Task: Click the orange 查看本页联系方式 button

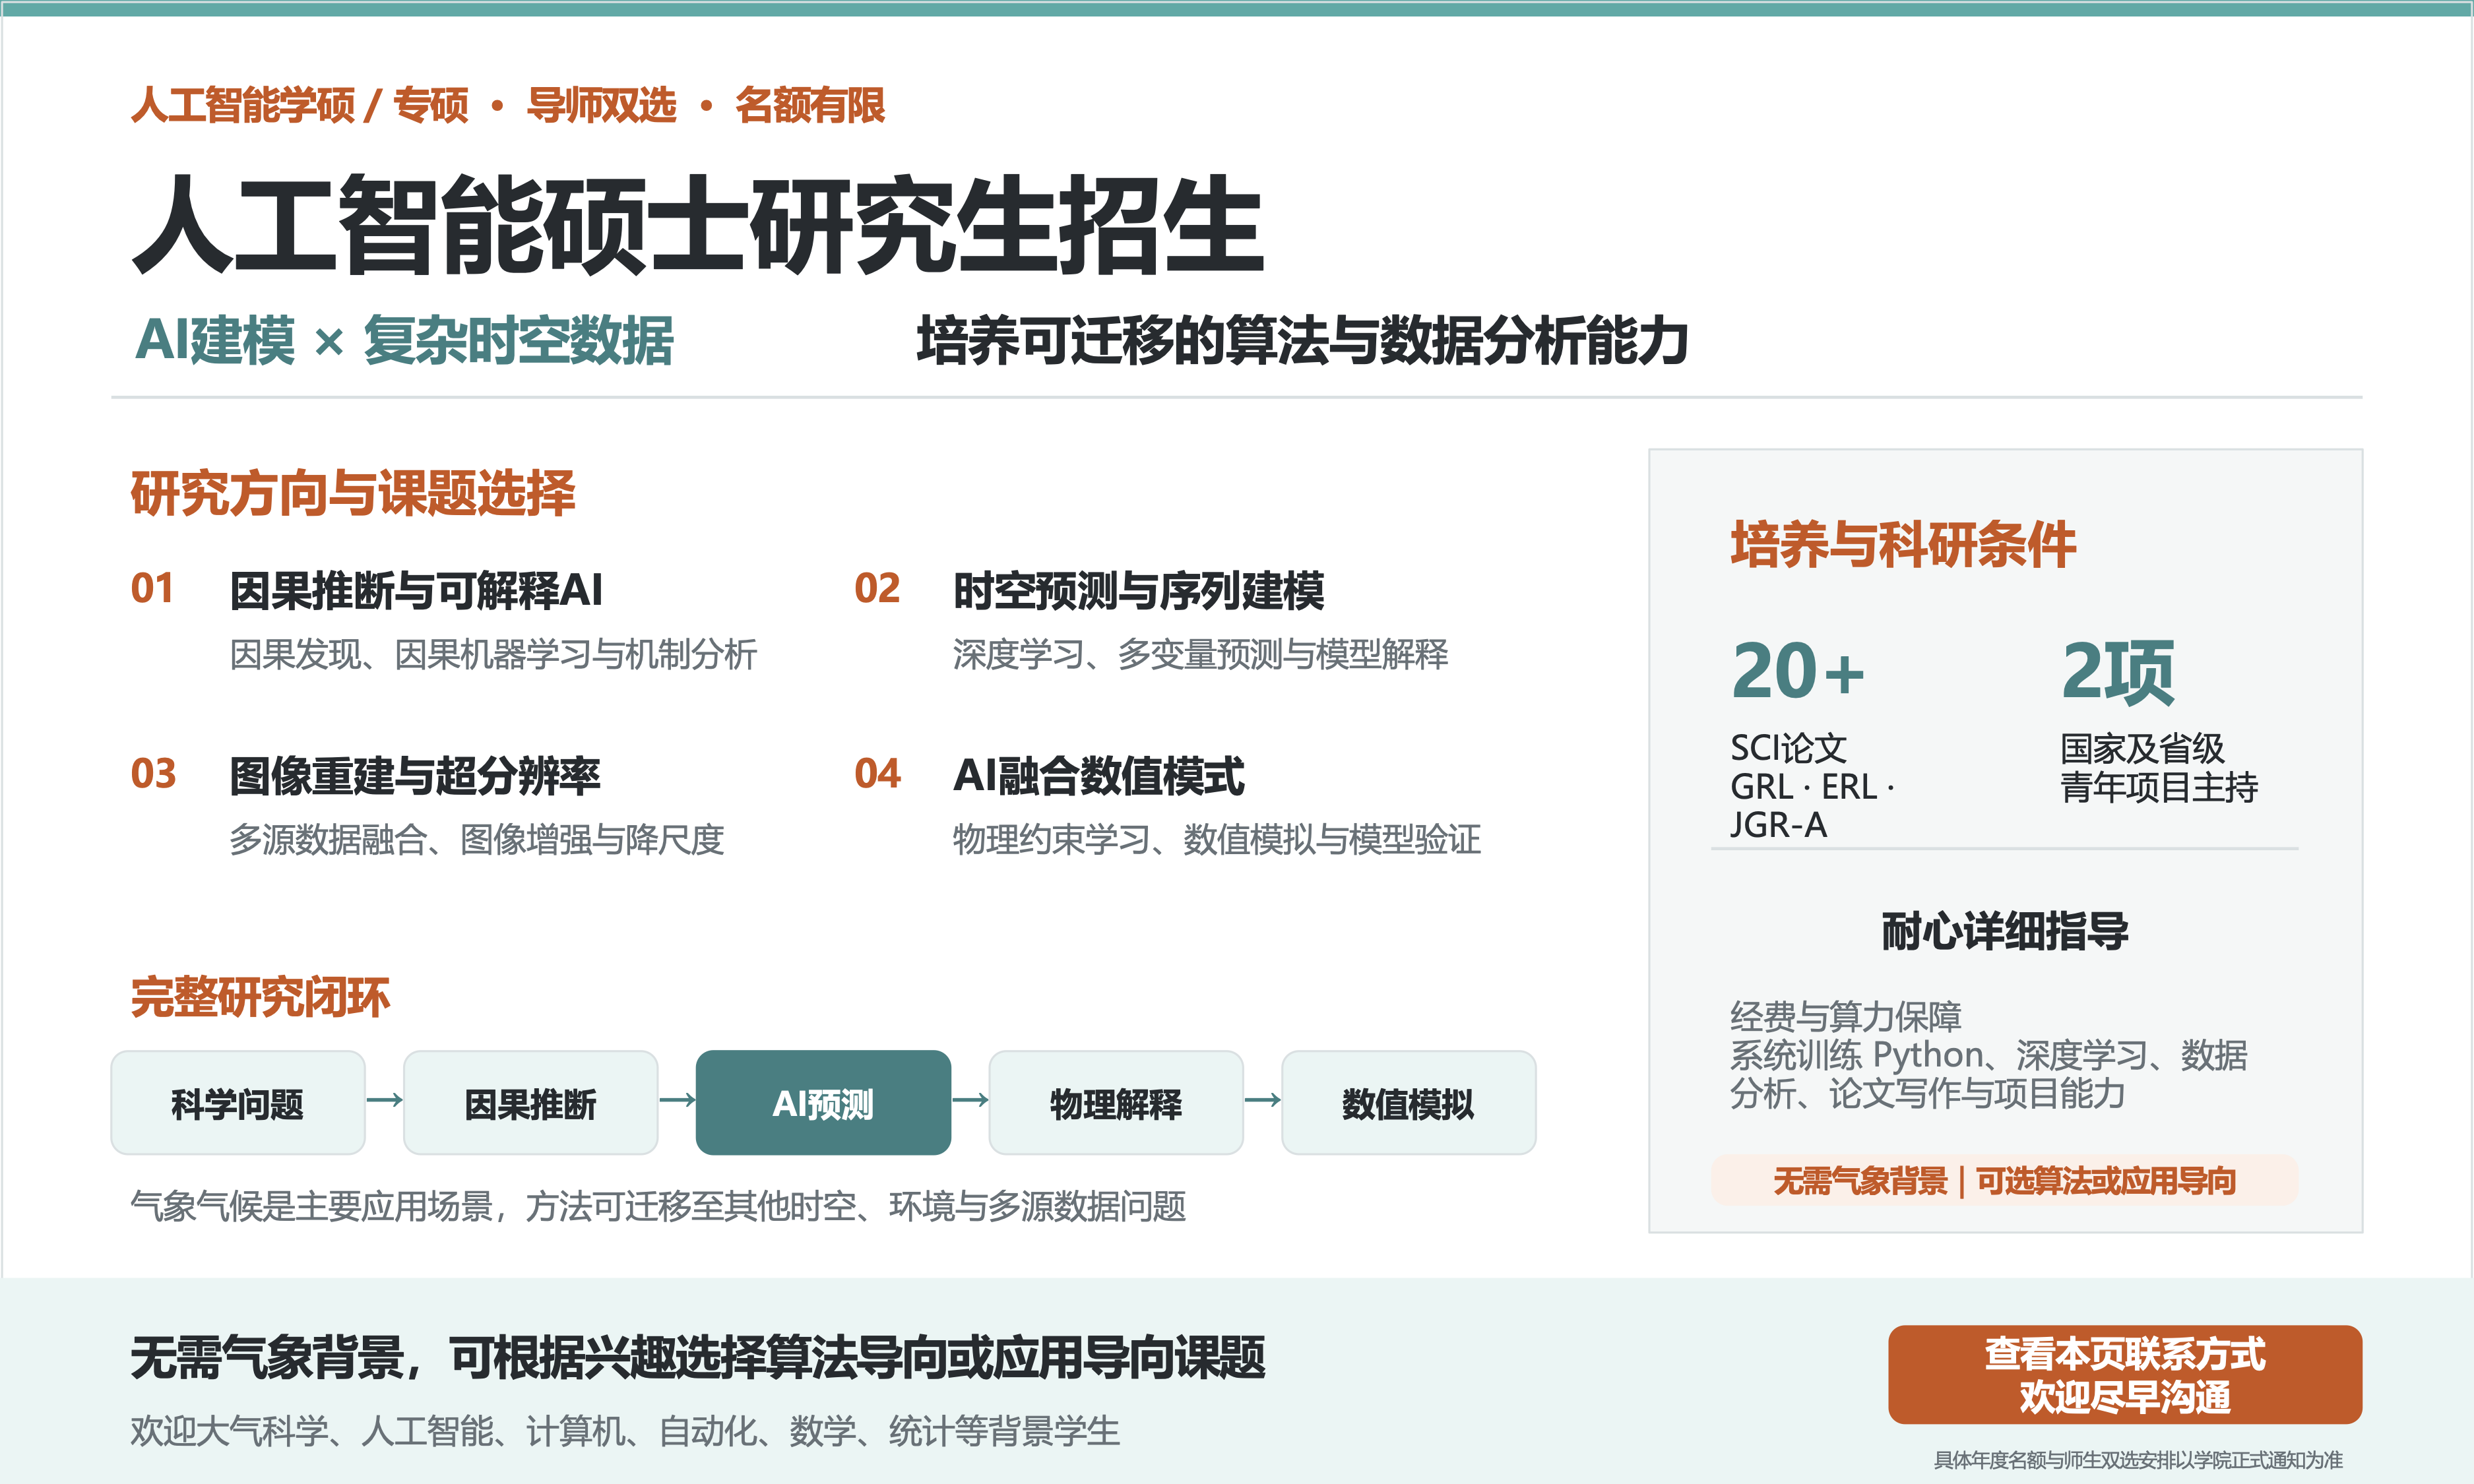Action: click(2124, 1374)
